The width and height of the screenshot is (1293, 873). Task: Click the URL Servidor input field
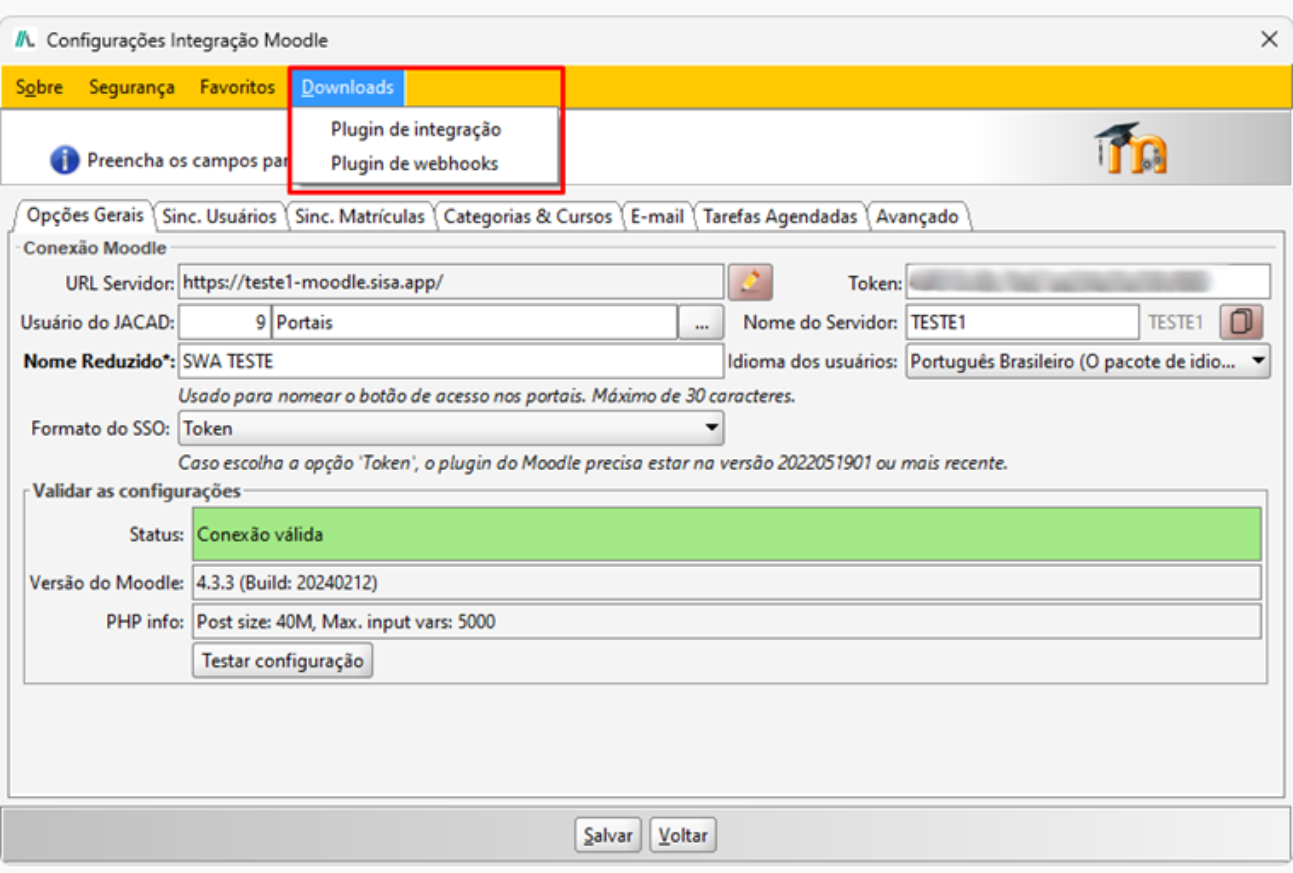451,282
